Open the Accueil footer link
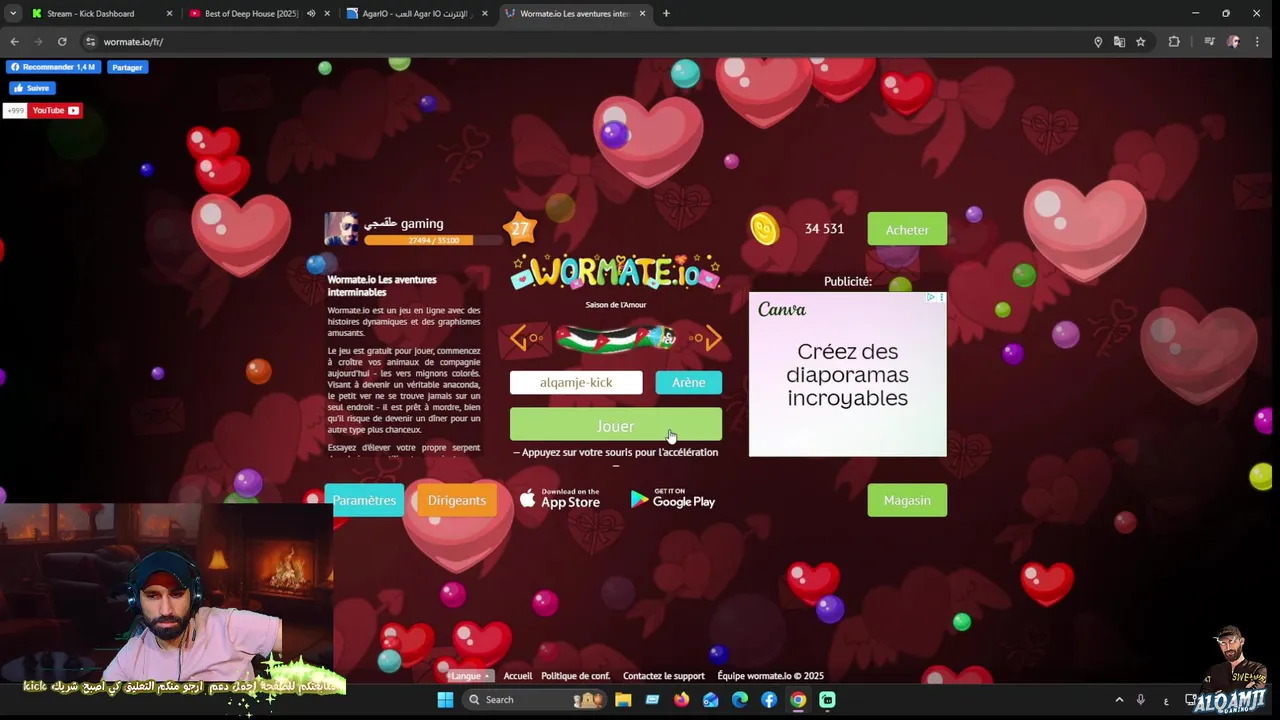Screen dimensions: 1280x720 [x=518, y=676]
